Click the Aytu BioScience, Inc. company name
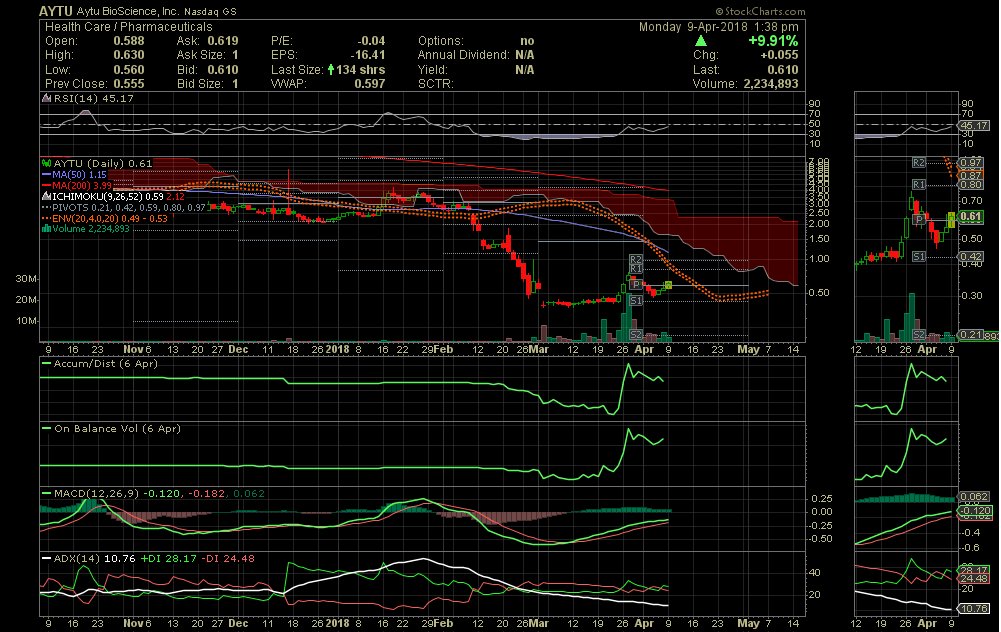Image resolution: width=1001 pixels, height=632 pixels. pos(128,11)
